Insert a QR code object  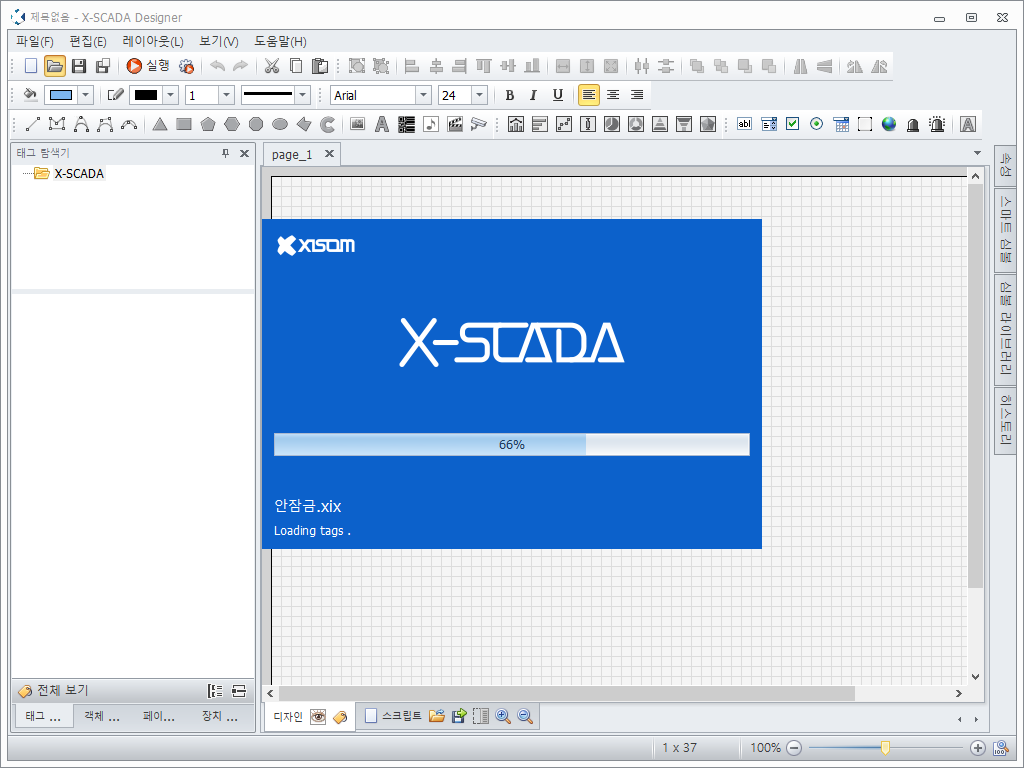(x=406, y=124)
